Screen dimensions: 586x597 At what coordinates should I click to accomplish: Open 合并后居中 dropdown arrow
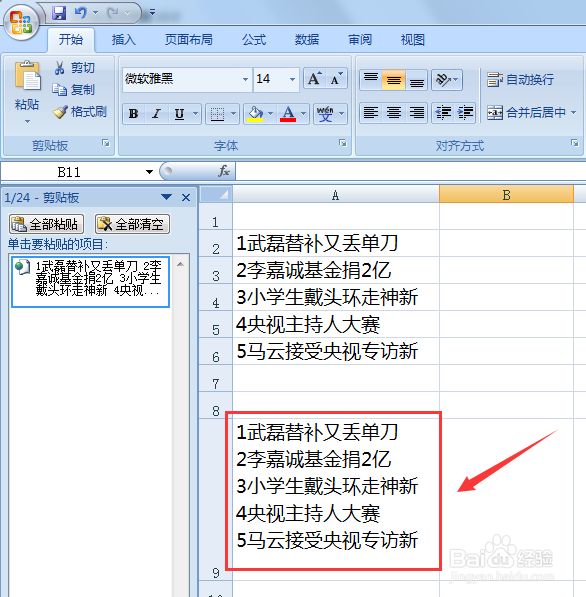573,112
